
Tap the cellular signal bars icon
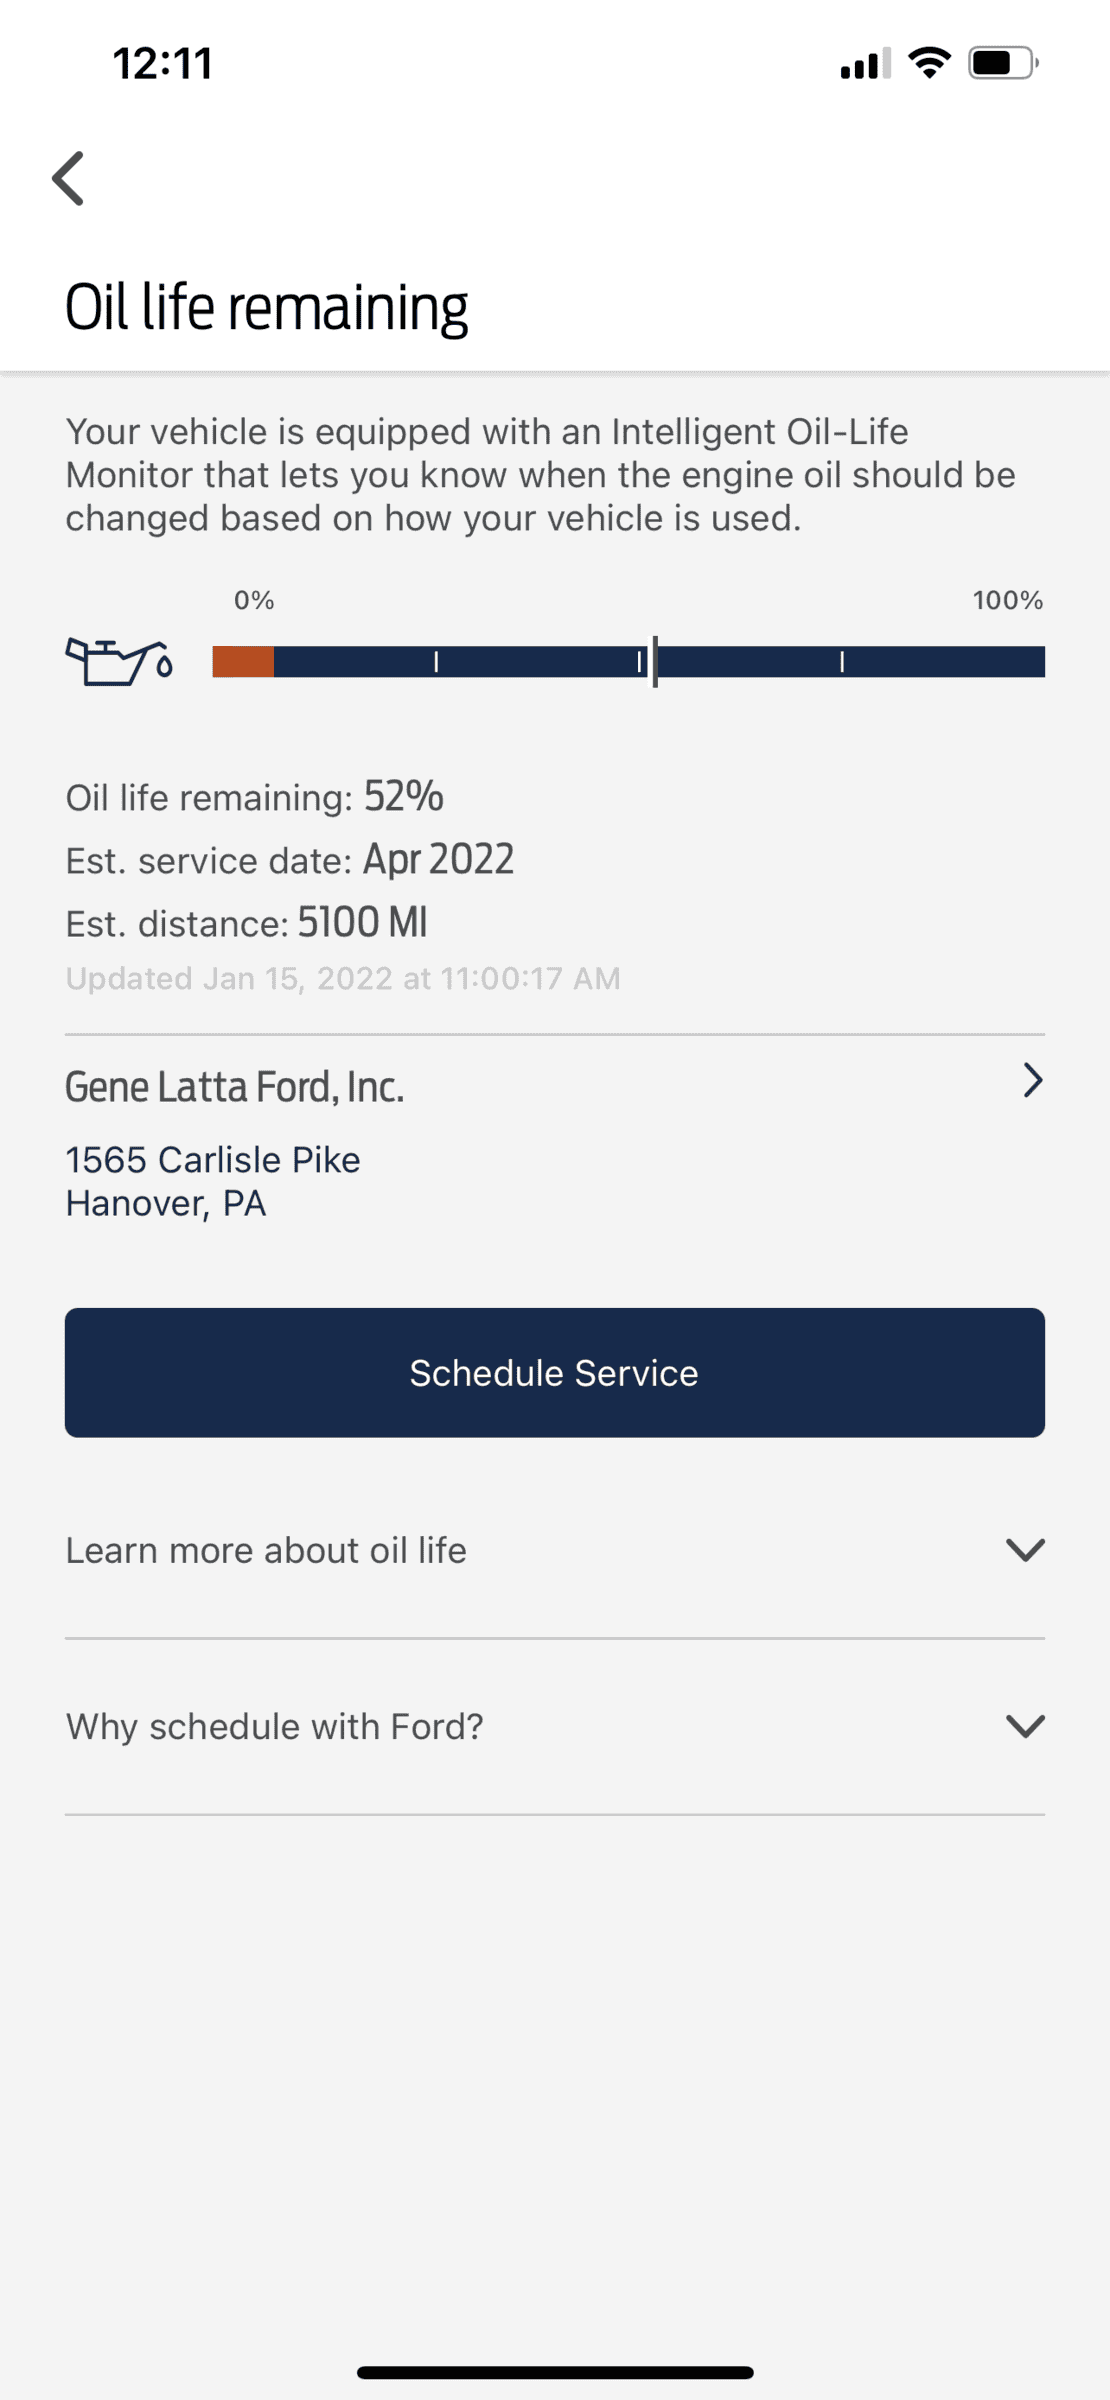click(865, 64)
